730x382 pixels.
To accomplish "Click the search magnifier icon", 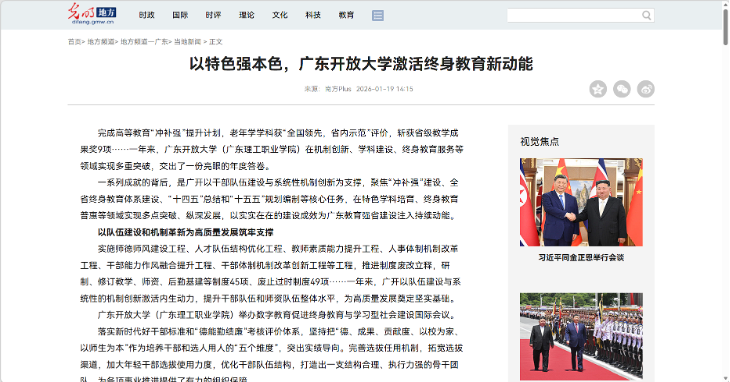I will (x=646, y=15).
